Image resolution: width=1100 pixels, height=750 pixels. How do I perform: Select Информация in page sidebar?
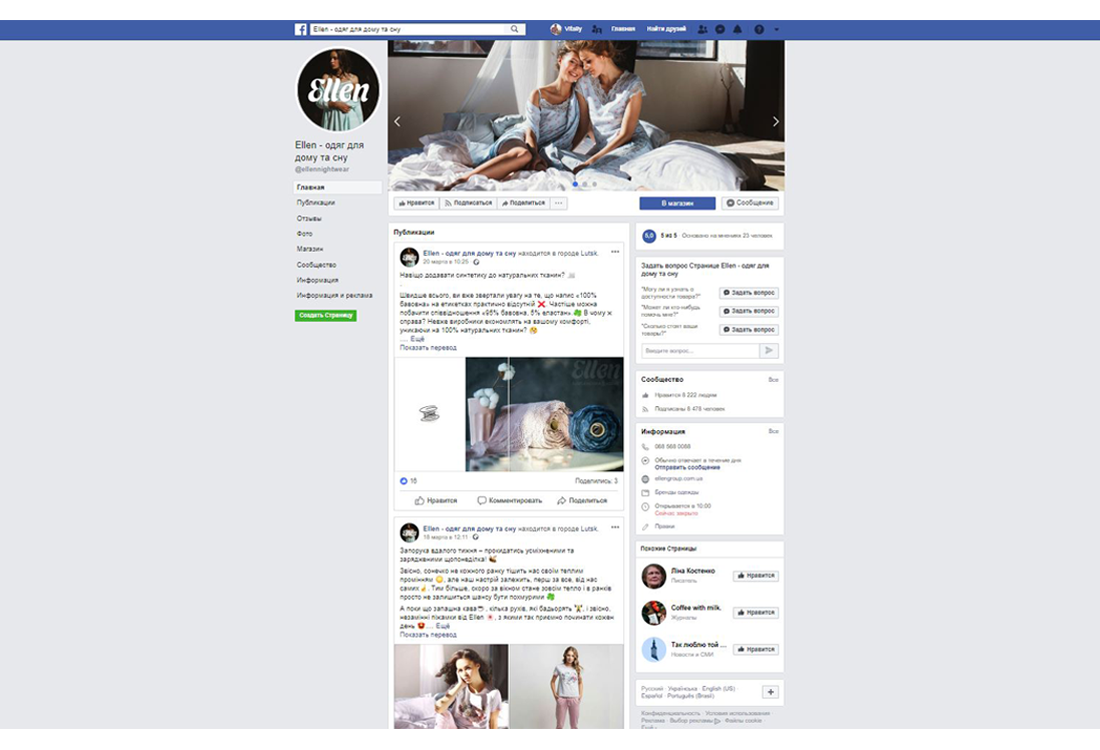[x=317, y=281]
